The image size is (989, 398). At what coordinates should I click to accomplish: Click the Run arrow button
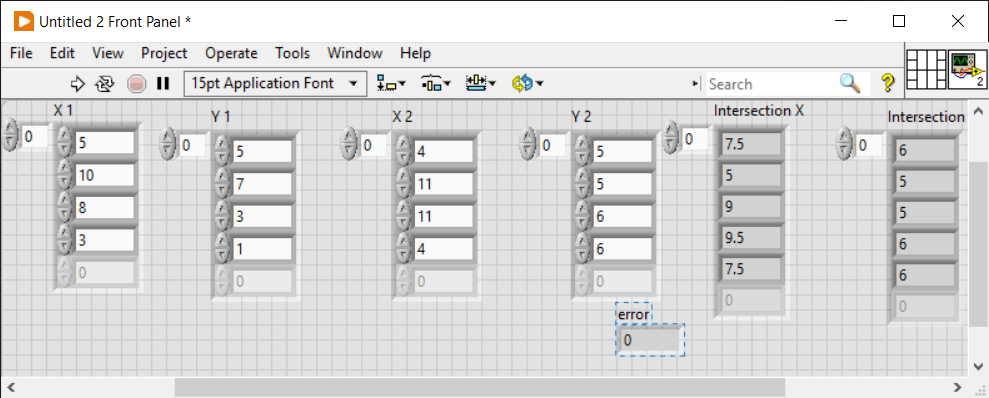pyautogui.click(x=78, y=83)
